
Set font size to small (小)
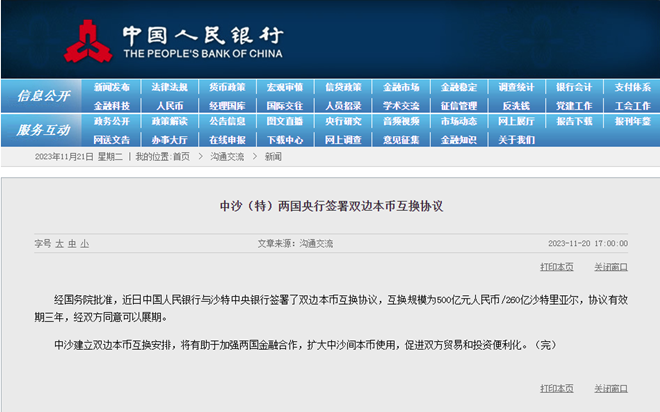(85, 243)
